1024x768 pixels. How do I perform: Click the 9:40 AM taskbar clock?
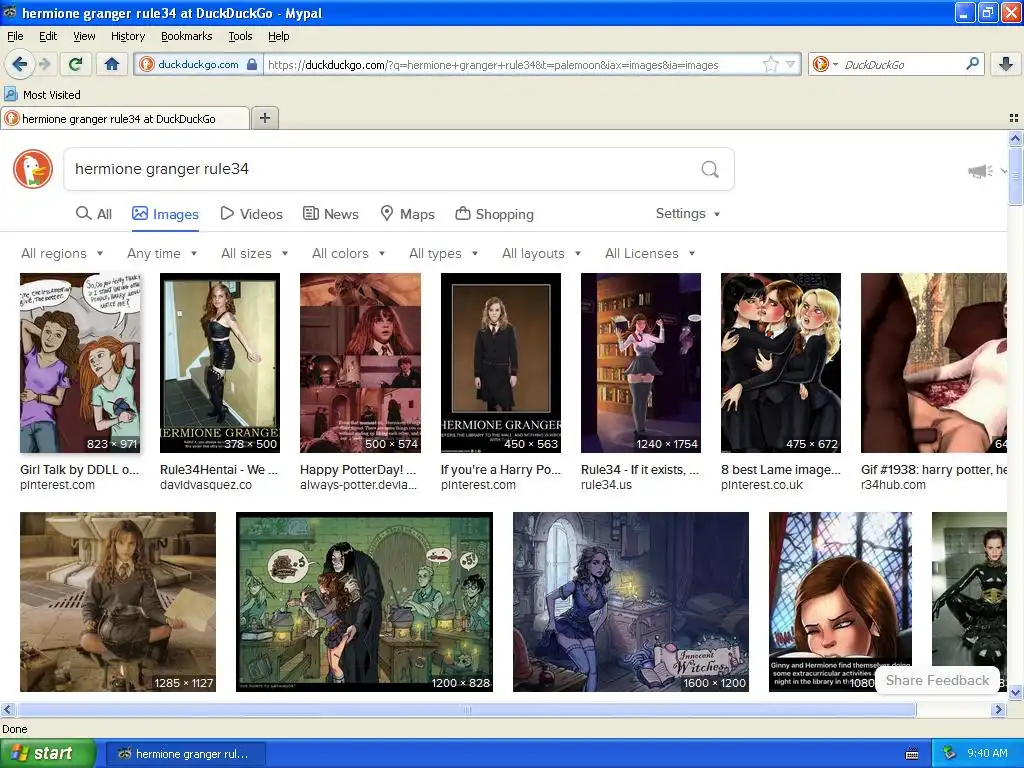(987, 753)
